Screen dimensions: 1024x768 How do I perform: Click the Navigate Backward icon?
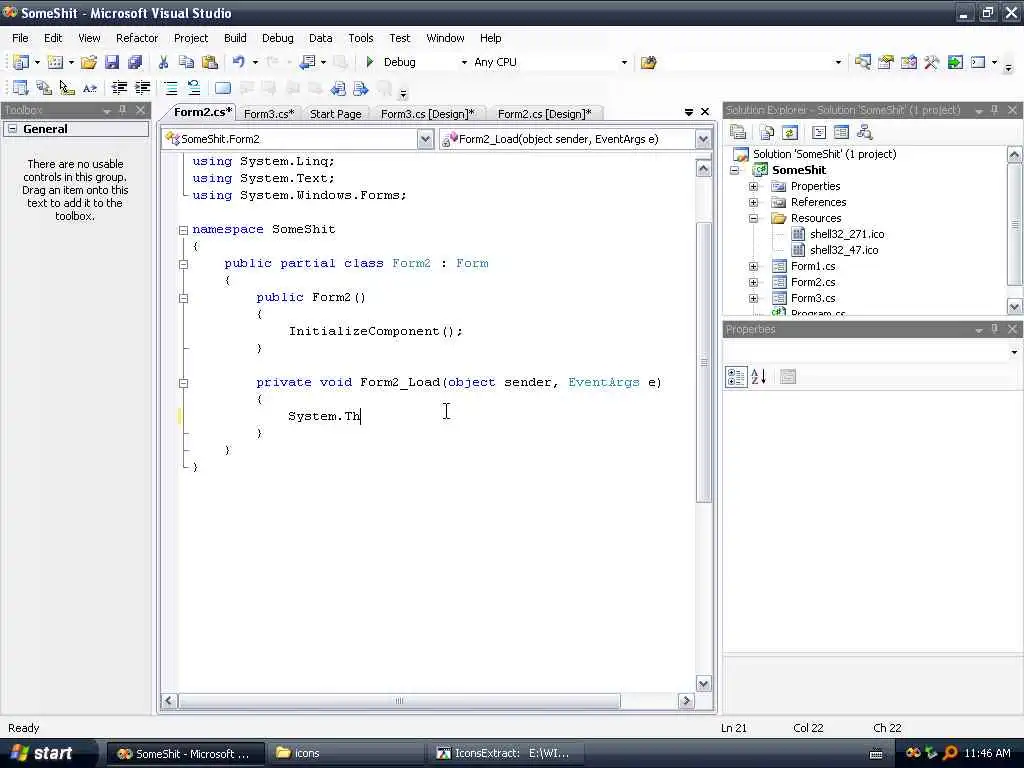coord(307,62)
